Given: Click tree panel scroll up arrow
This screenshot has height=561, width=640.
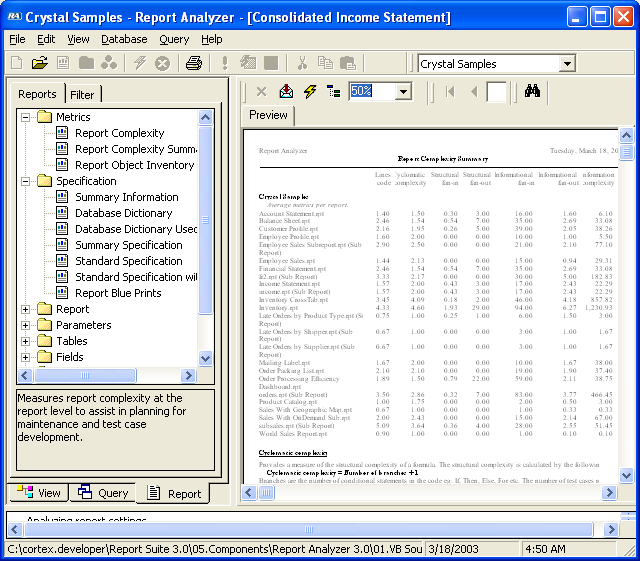Looking at the screenshot, I should (x=205, y=118).
